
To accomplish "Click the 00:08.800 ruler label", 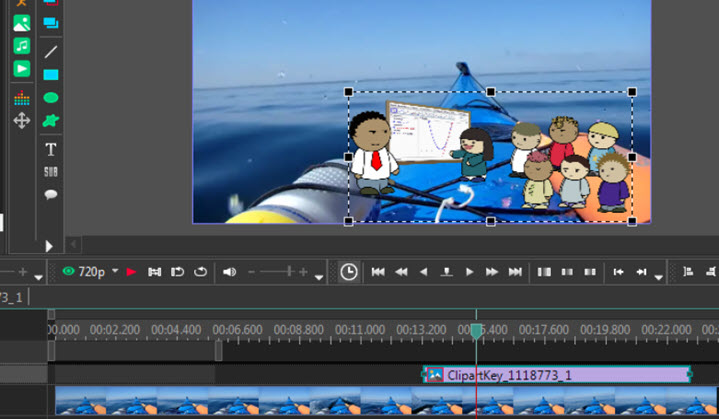I will click(299, 330).
